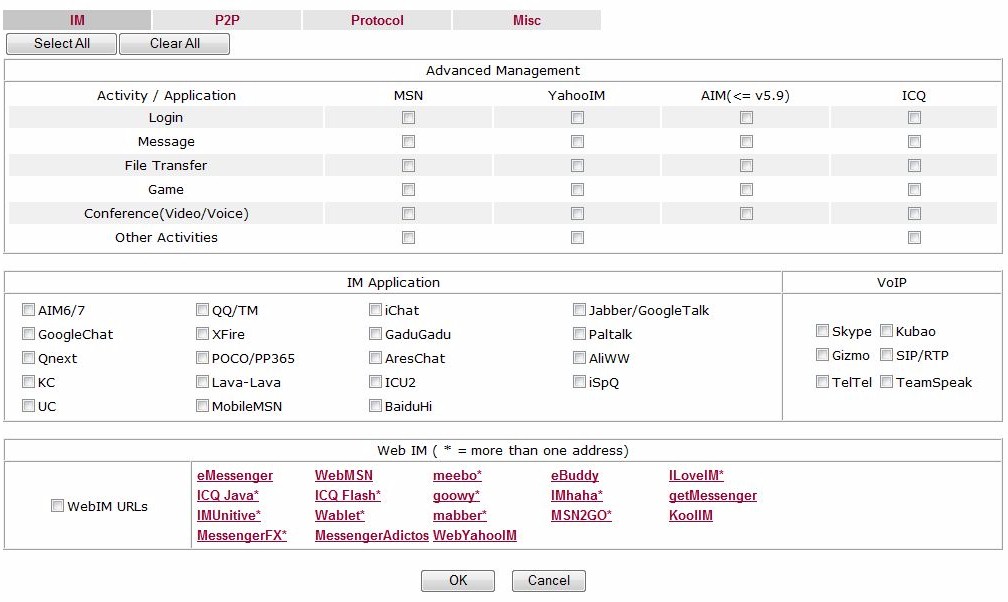Open the ILoveIM* link
1008x602 pixels.
696,475
